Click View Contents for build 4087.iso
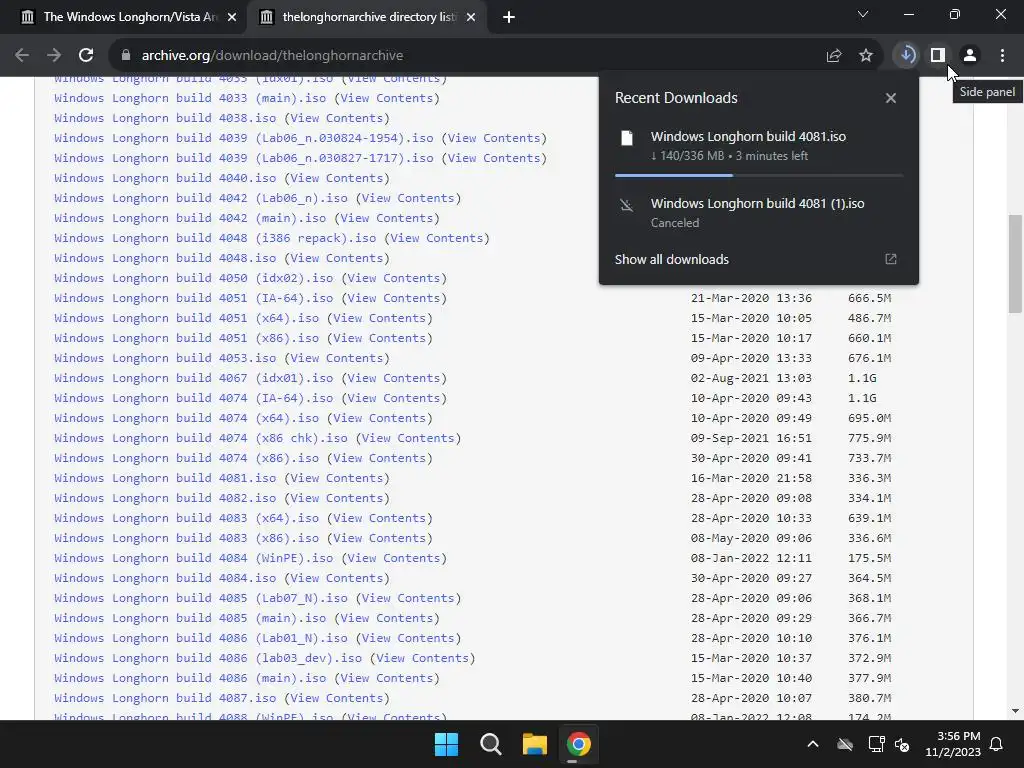 [x=337, y=698]
